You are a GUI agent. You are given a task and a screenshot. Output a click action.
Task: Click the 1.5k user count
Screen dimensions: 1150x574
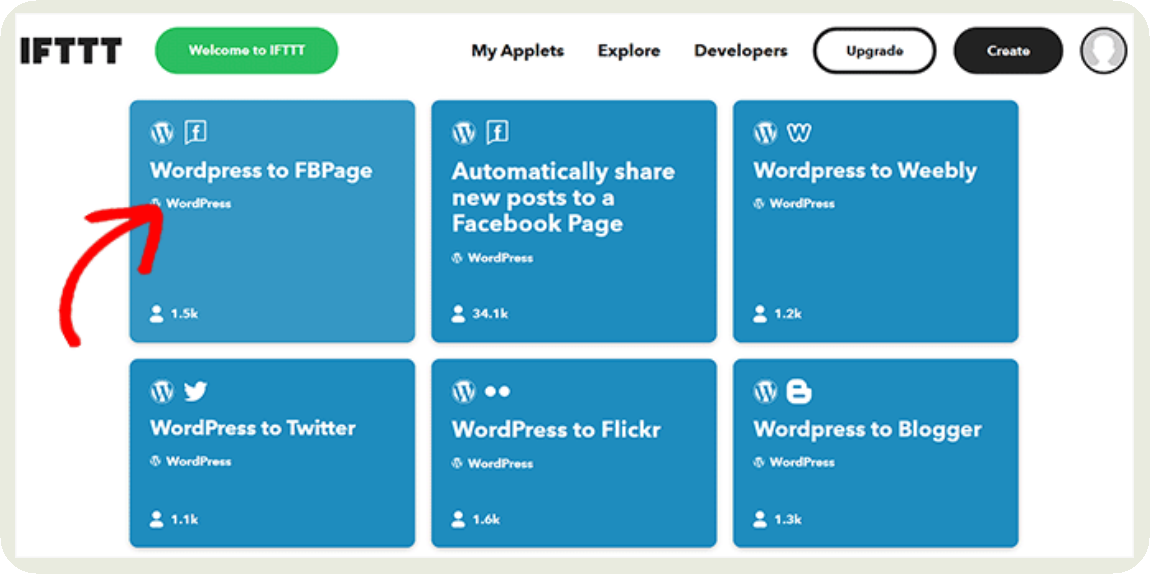(184, 314)
